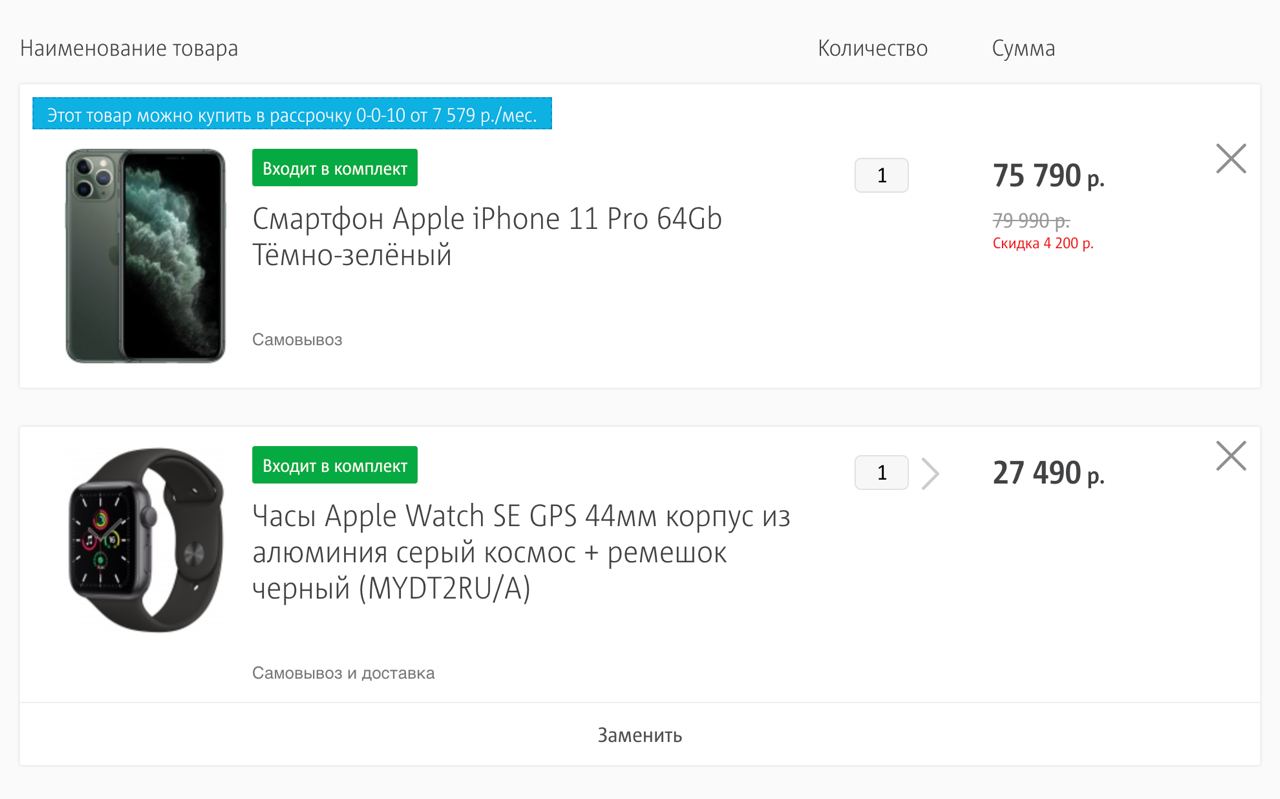Viewport: 1280px width, 799px height.
Task: Click the "Количество" column header
Action: coord(873,48)
